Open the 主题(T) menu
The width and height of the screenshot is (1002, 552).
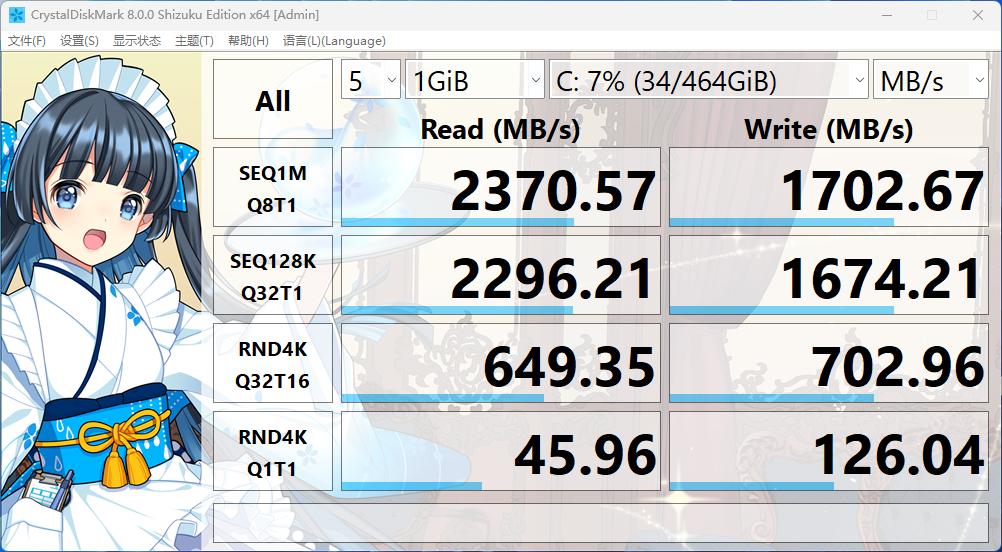pyautogui.click(x=194, y=41)
